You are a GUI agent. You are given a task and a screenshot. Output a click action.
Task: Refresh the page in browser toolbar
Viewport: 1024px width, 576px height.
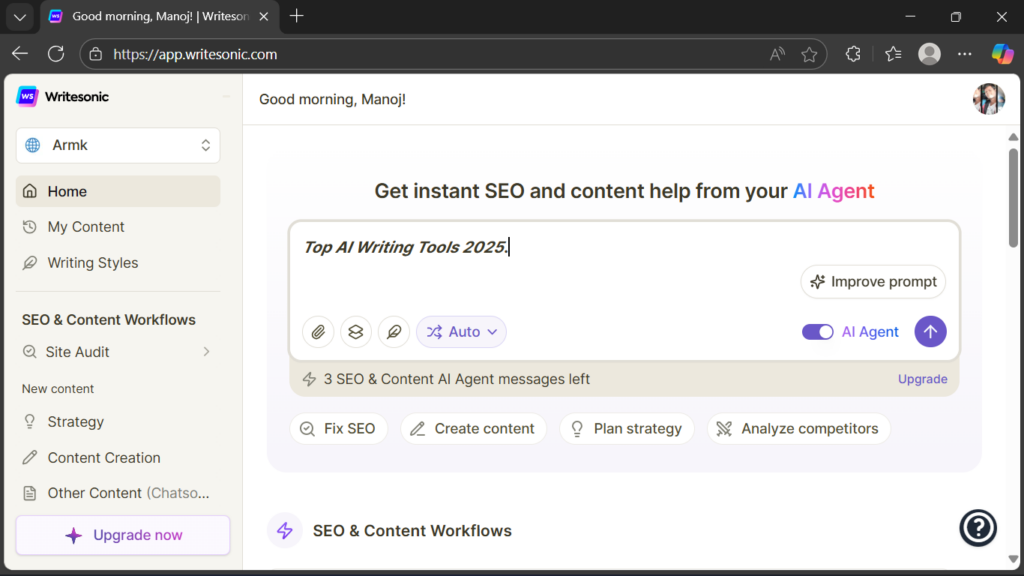(x=56, y=54)
